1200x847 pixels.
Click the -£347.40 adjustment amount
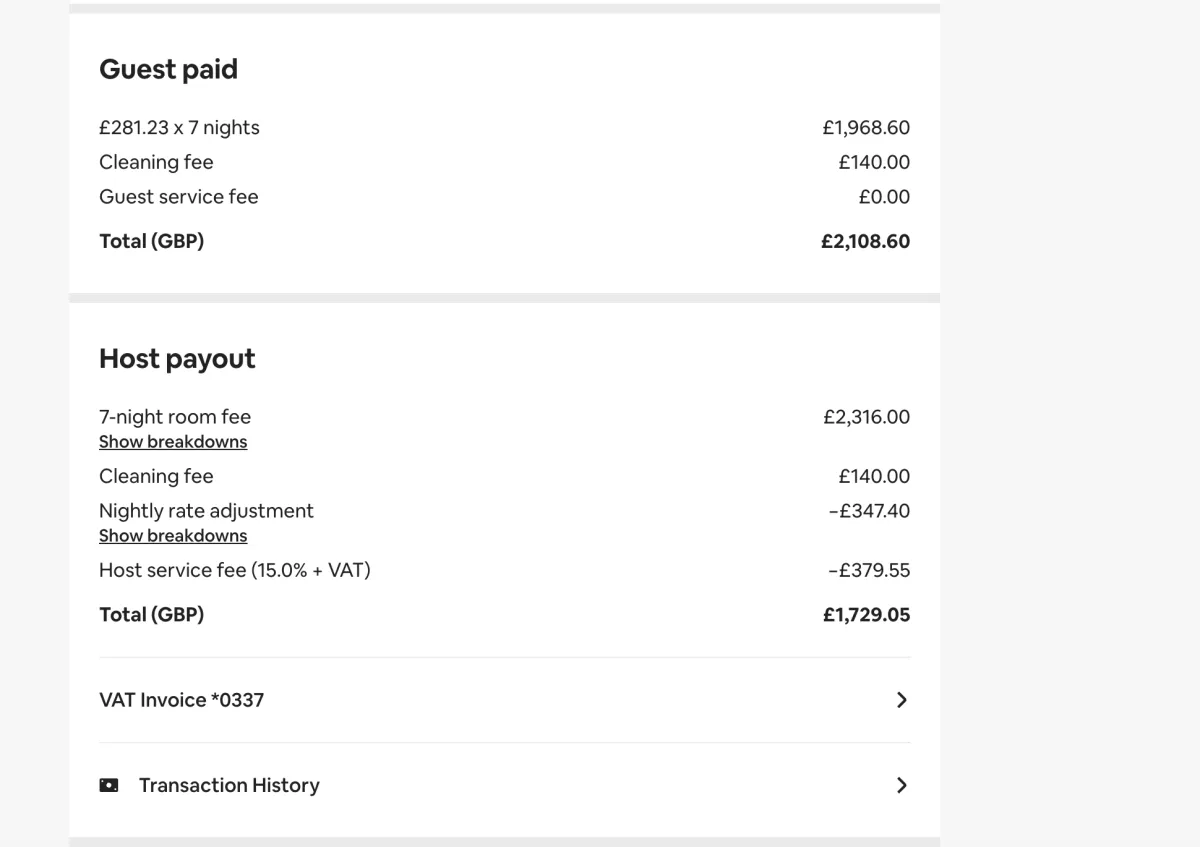(x=869, y=511)
